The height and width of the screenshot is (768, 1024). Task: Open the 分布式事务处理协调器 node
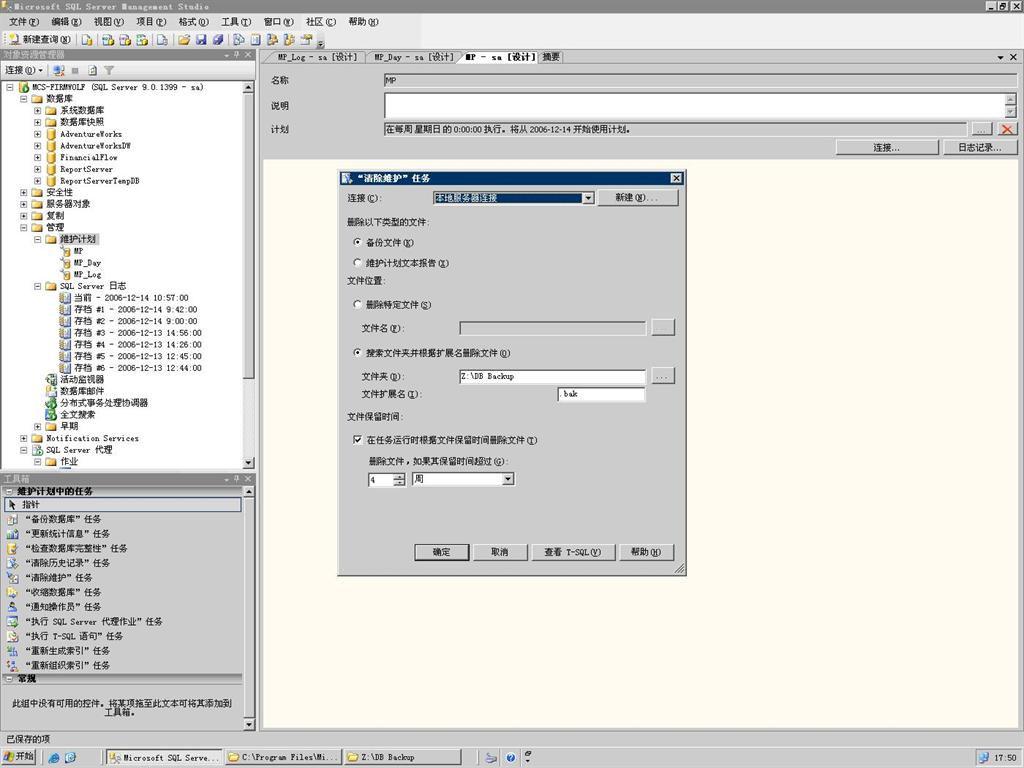tap(104, 403)
